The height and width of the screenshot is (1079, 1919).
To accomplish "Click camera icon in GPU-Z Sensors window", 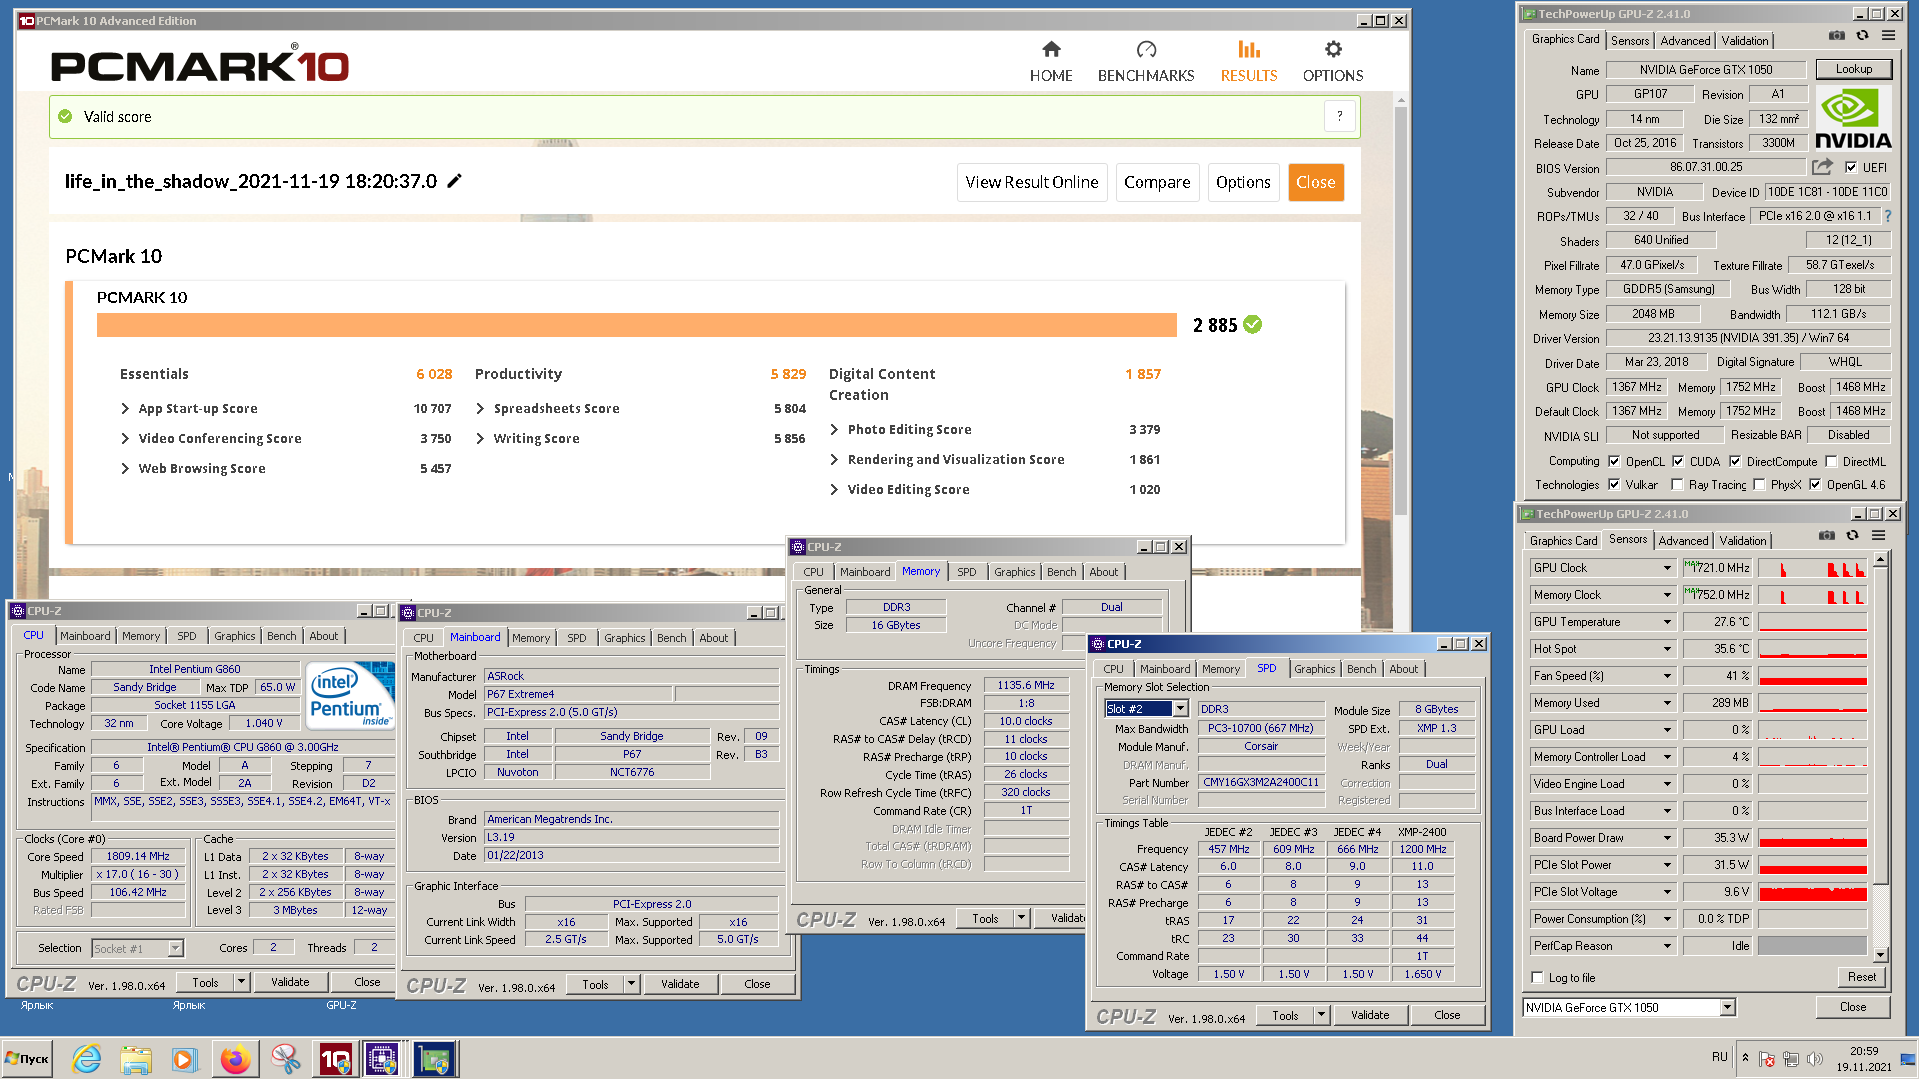I will [1827, 536].
